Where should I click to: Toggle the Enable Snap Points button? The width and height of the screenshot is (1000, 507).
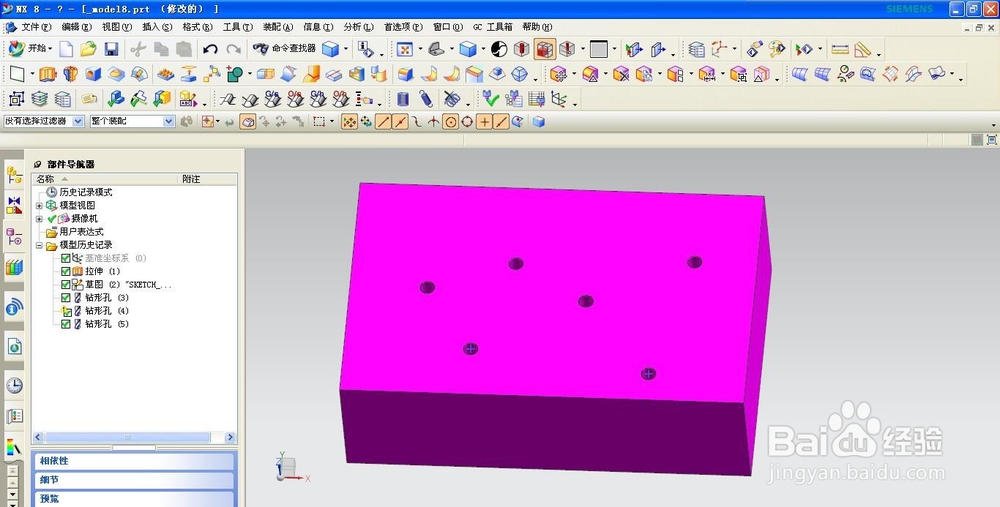pyautogui.click(x=349, y=121)
